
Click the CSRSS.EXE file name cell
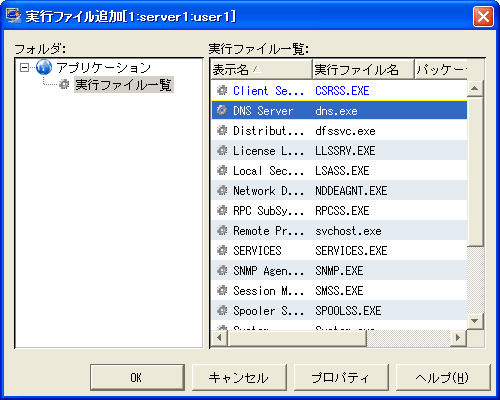[342, 91]
